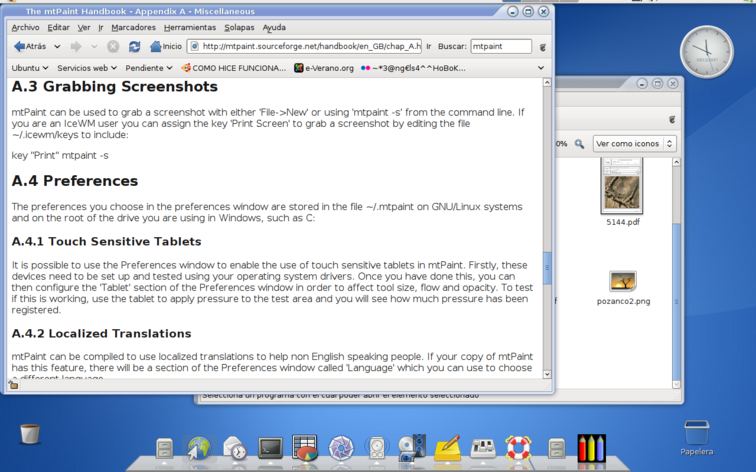Open the COMO HICE FUNCIONA bookmark
This screenshot has width=756, height=472.
click(x=234, y=68)
